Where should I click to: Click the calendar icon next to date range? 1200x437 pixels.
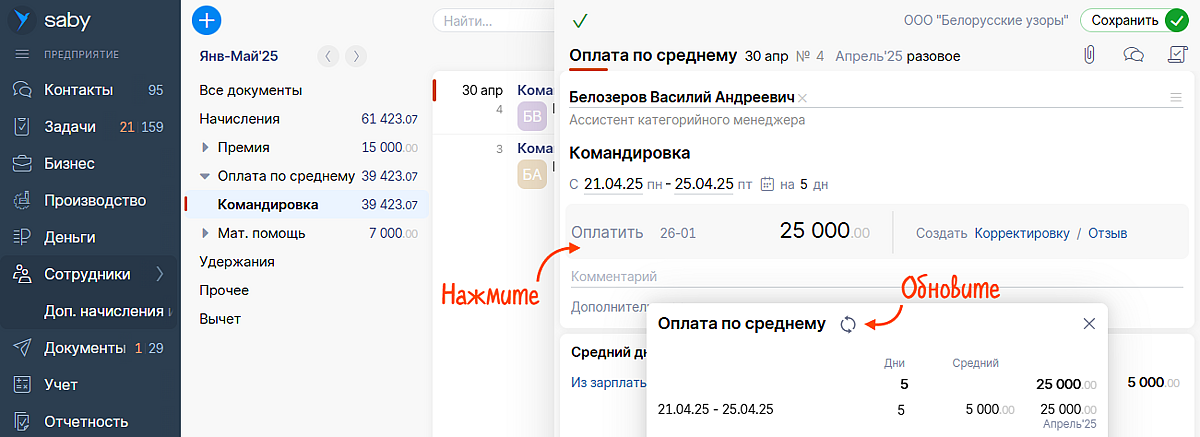click(767, 184)
